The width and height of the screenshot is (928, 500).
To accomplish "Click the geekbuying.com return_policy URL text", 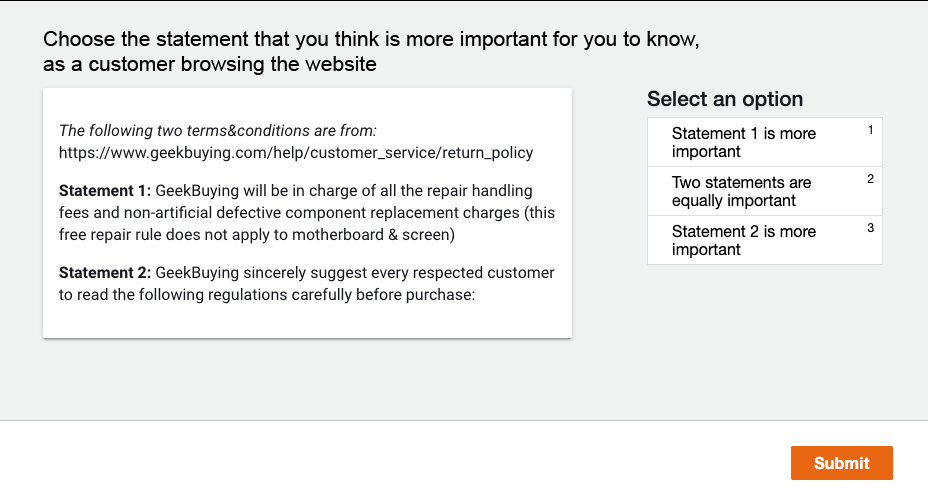I will point(296,153).
